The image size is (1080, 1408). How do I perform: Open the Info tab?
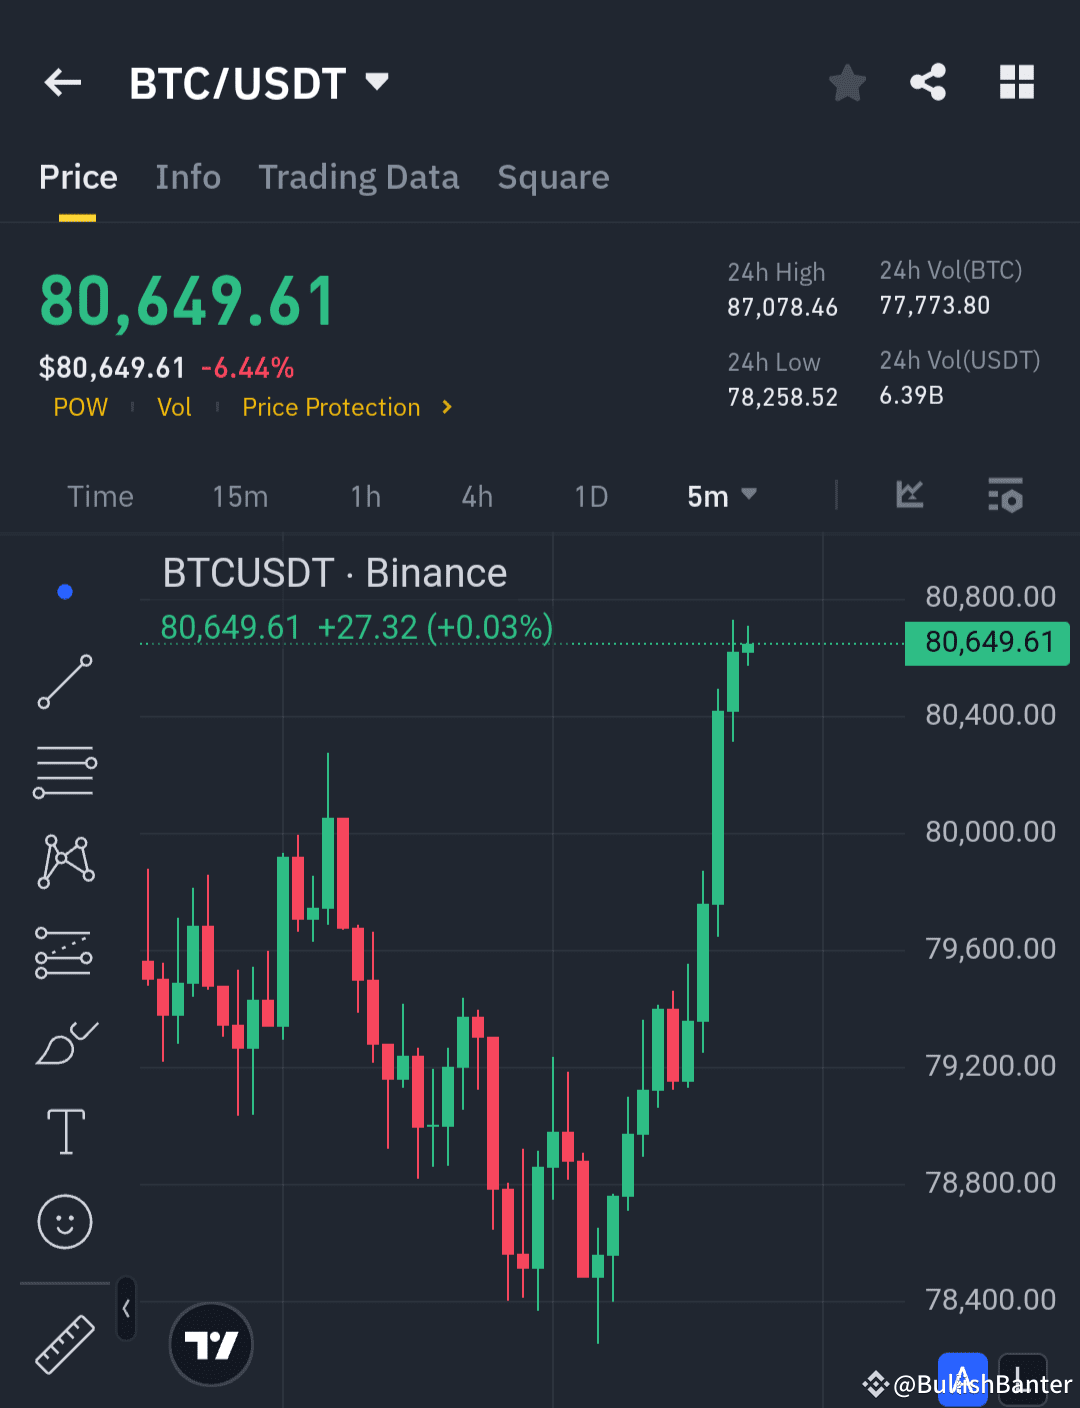(x=188, y=177)
